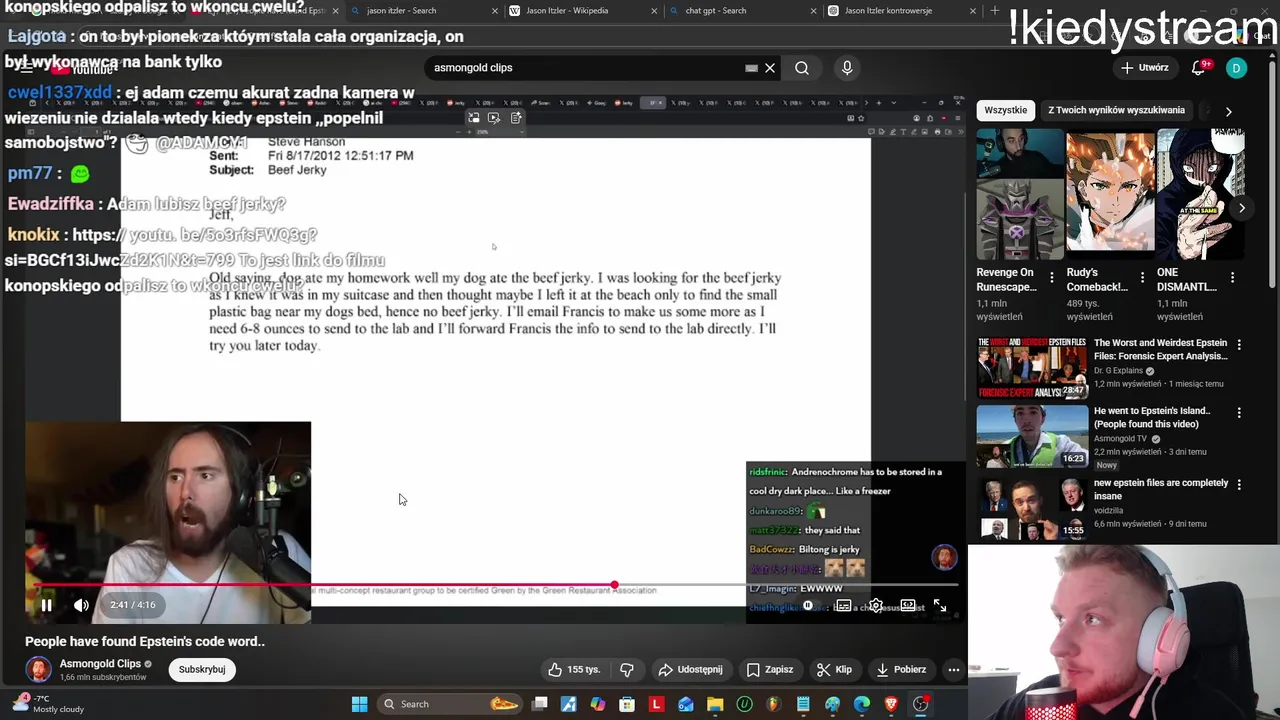
Task: Click the Udostępnij share button
Action: pos(690,670)
